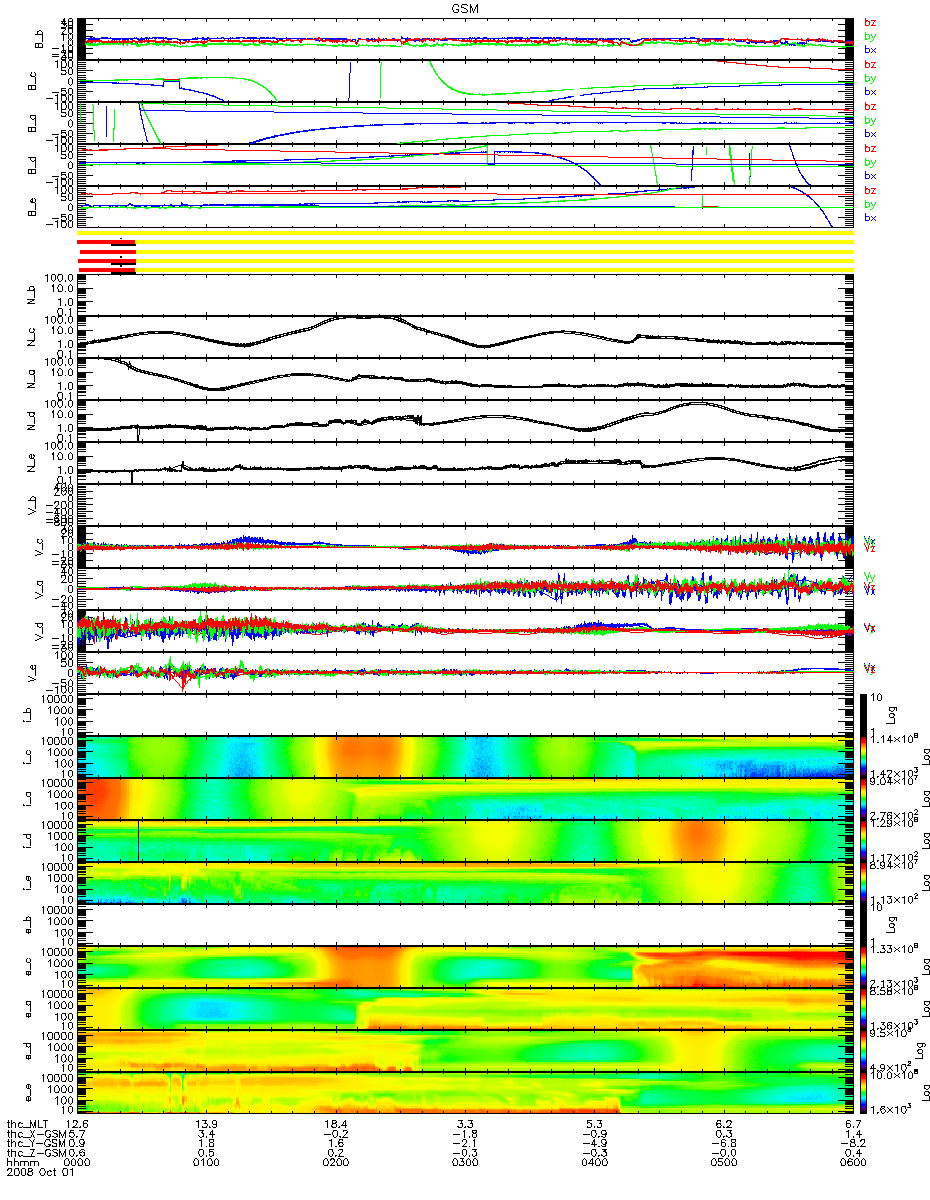930x1200 pixels.
Task: Click the N_c density panel label
Action: pyautogui.click(x=33, y=335)
